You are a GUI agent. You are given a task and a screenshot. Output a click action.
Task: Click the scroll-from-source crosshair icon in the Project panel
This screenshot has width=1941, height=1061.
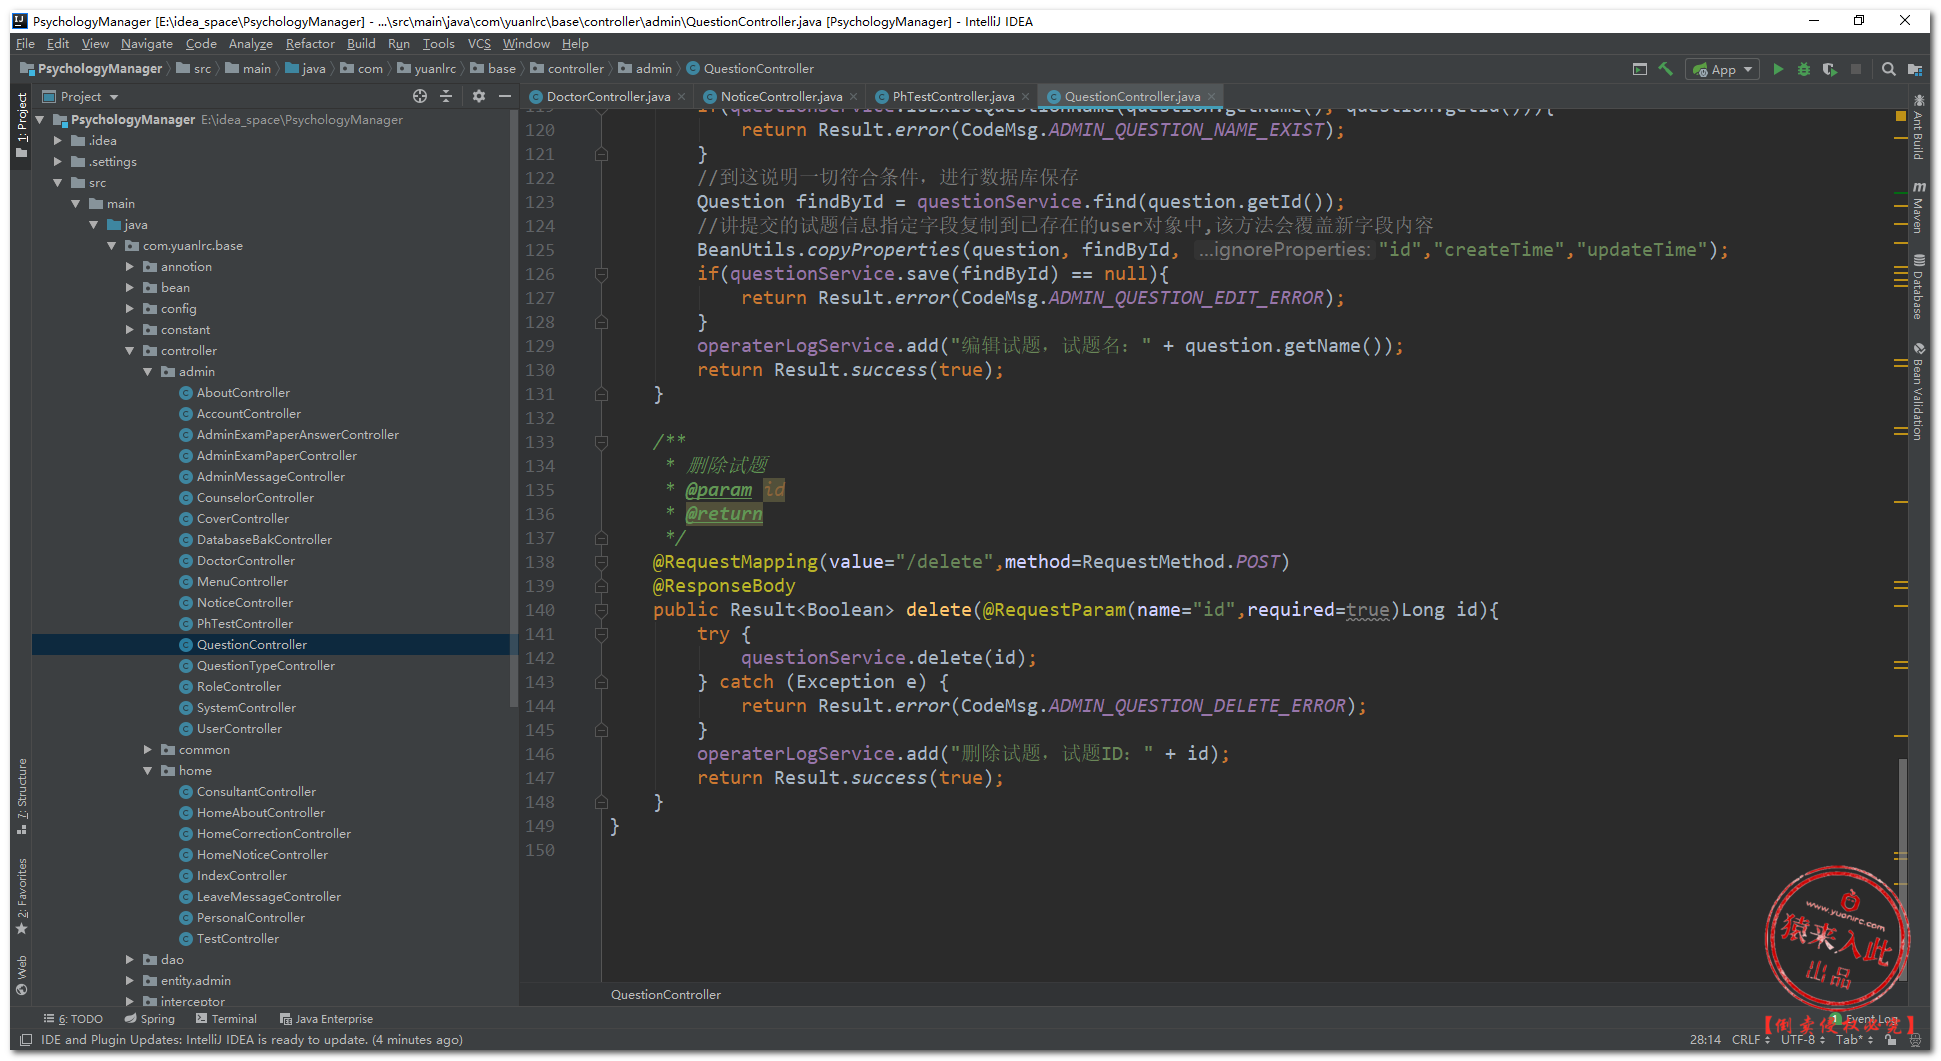coord(420,96)
